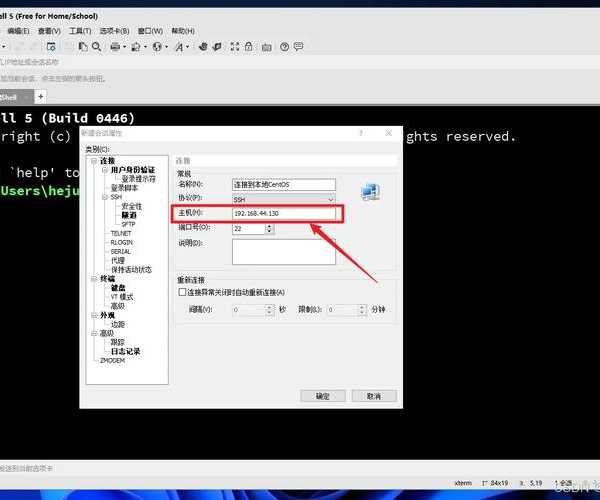Click the host field with 192.168.44.130
Viewport: 600px width, 500px height.
pos(284,214)
